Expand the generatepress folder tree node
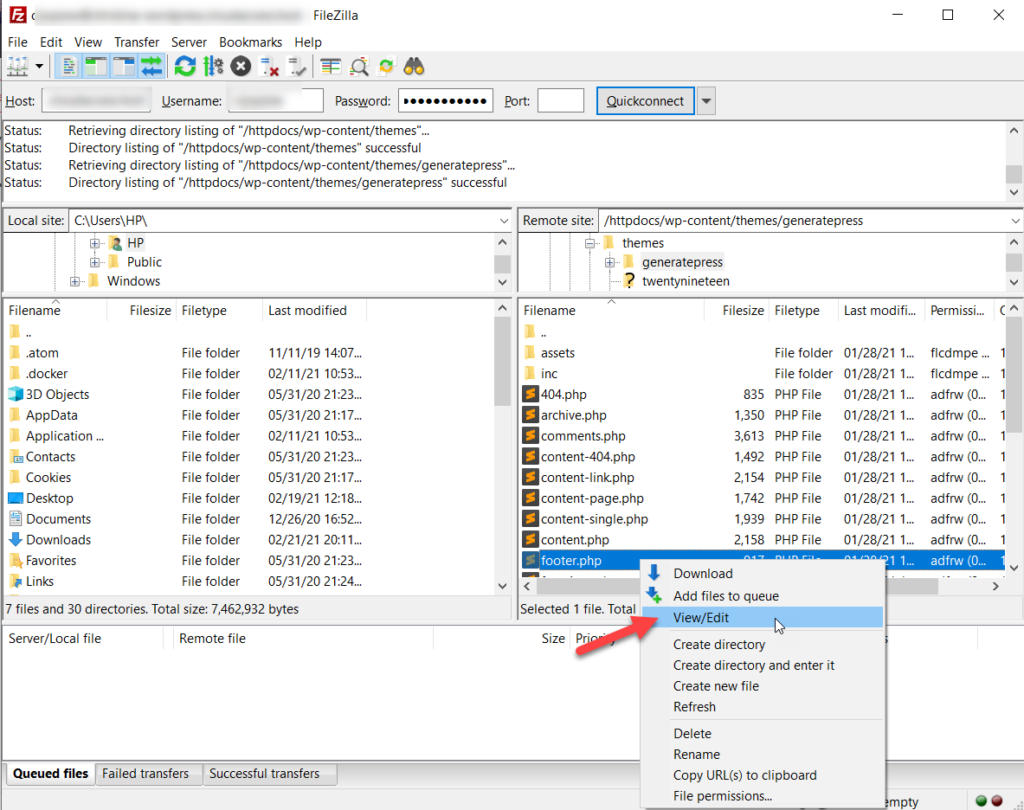This screenshot has width=1024, height=810. 610,262
